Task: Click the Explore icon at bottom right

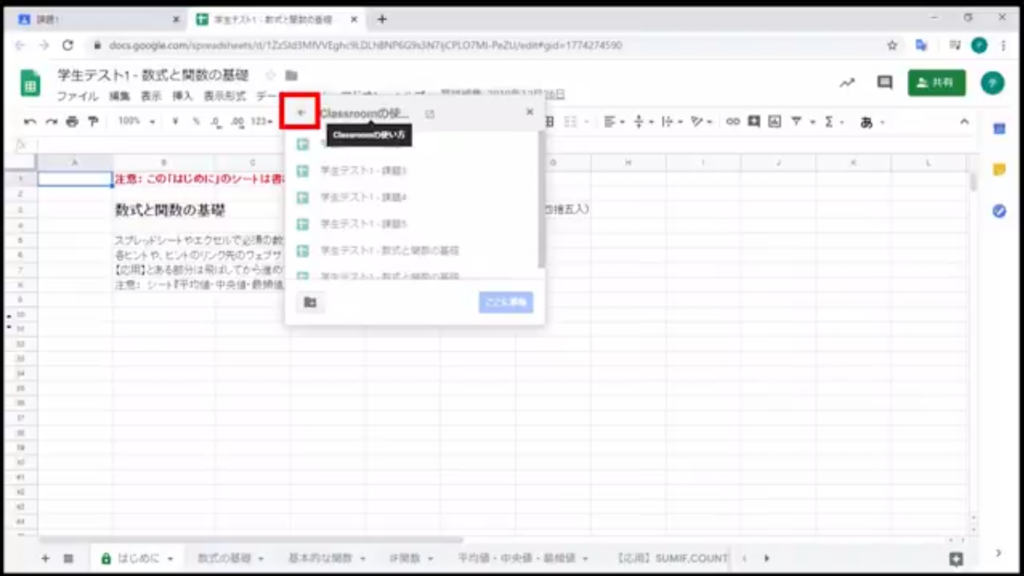Action: tap(956, 558)
